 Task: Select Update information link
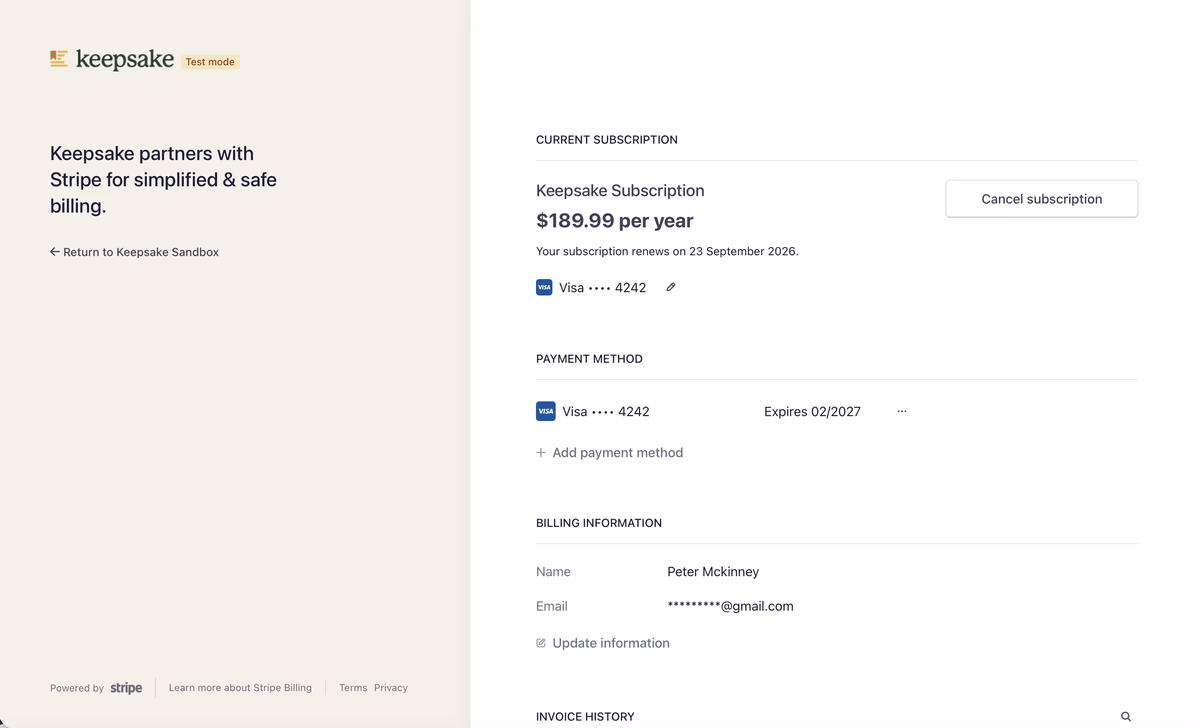click(610, 643)
